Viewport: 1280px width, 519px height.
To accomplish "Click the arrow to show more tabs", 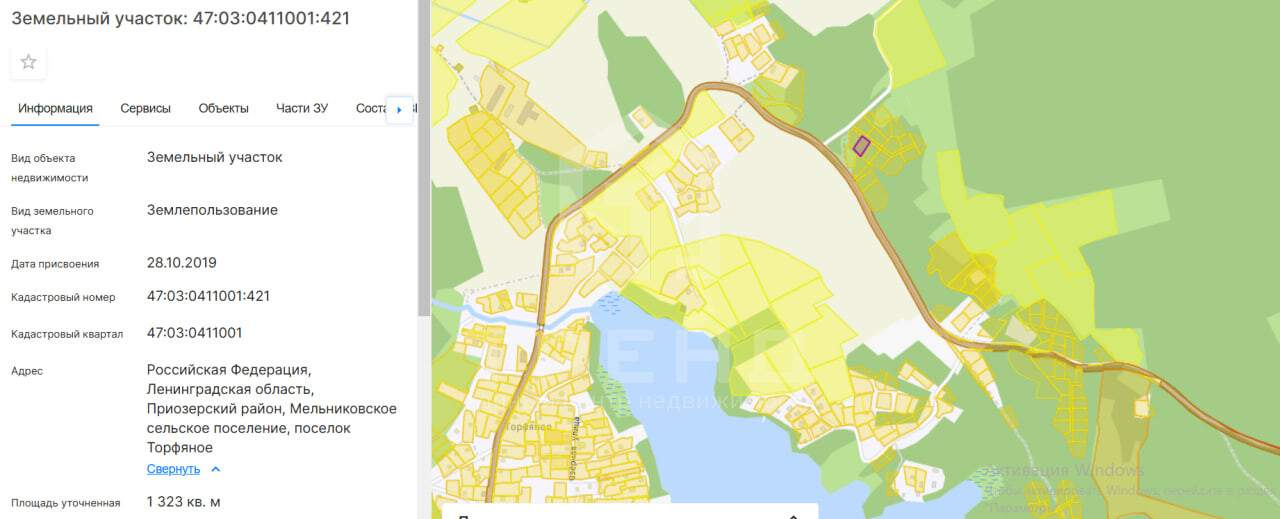I will pos(400,109).
